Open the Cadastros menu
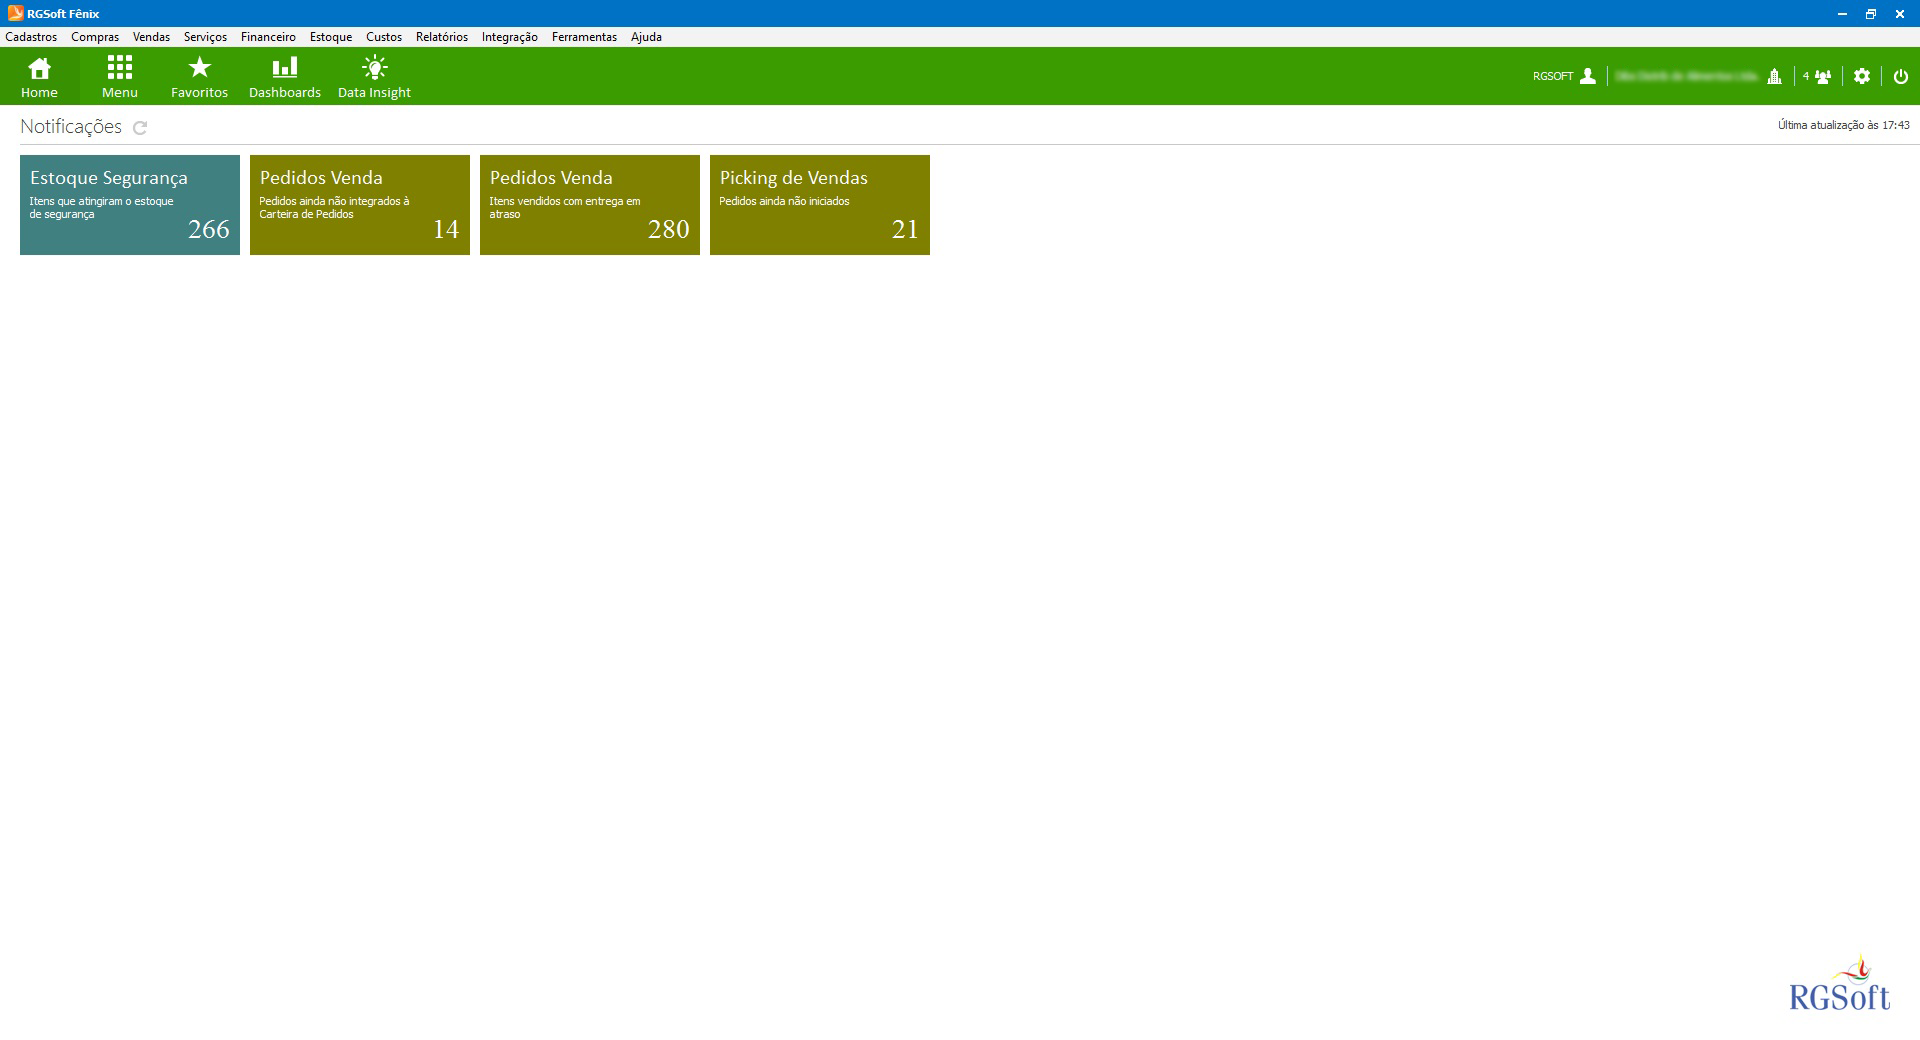Screen dimensions: 1920x1040 [31, 37]
